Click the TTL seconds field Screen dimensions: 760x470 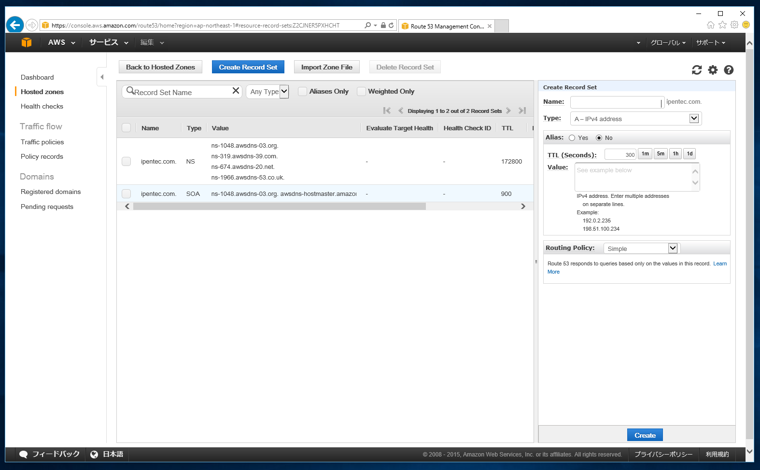point(620,155)
